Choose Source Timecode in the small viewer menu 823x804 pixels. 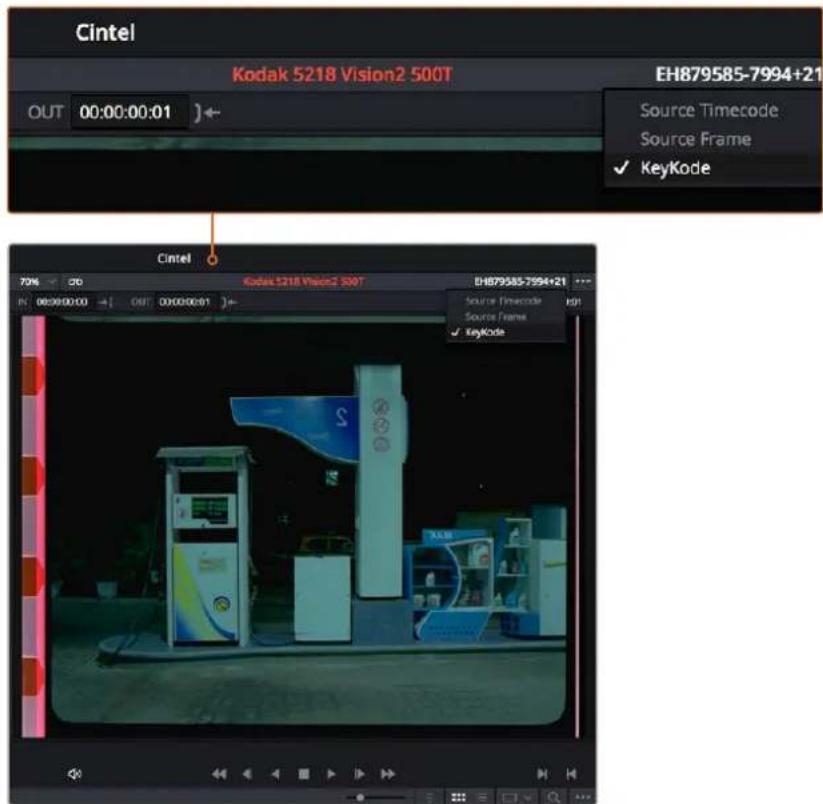click(503, 301)
